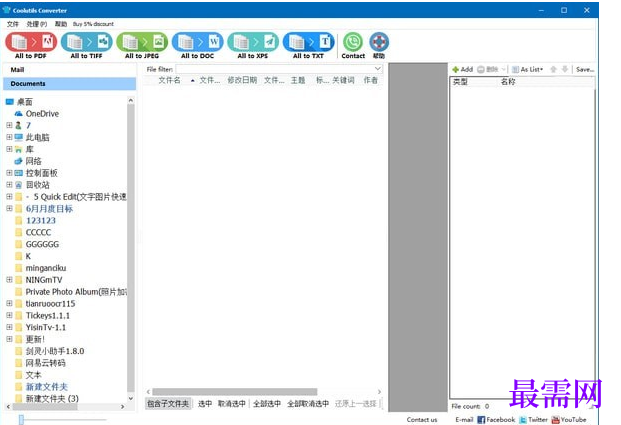The width and height of the screenshot is (621, 425).
Task: Open the As List view dropdown
Action: coord(527,69)
